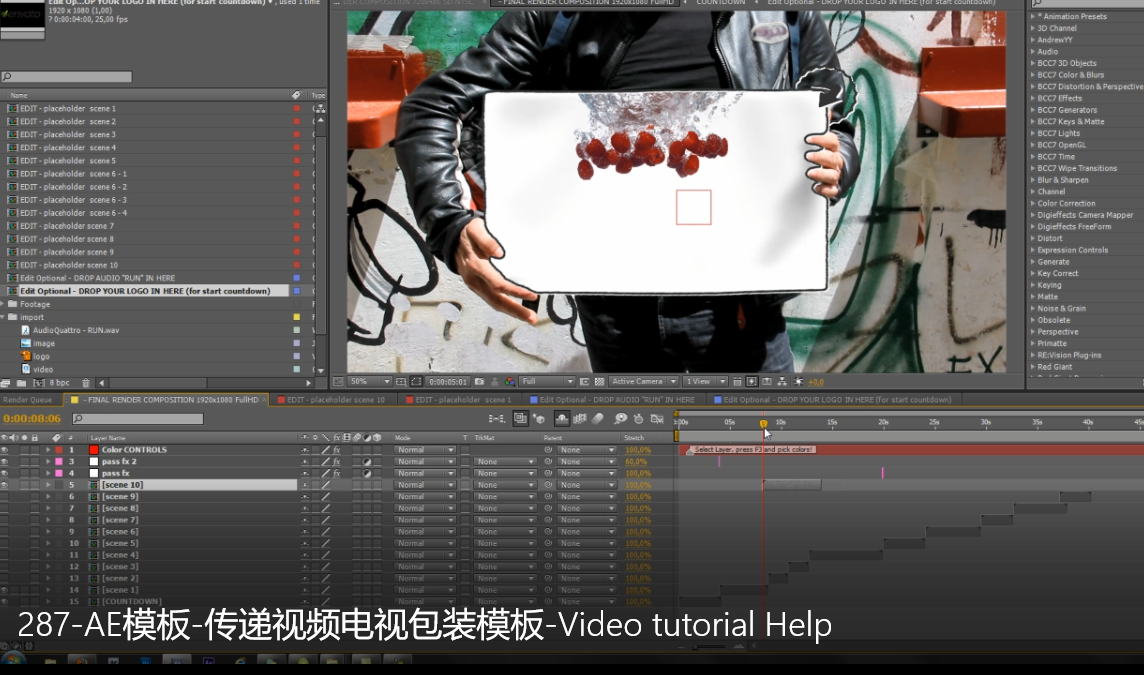Open the Full resolution dropdown

tap(546, 382)
